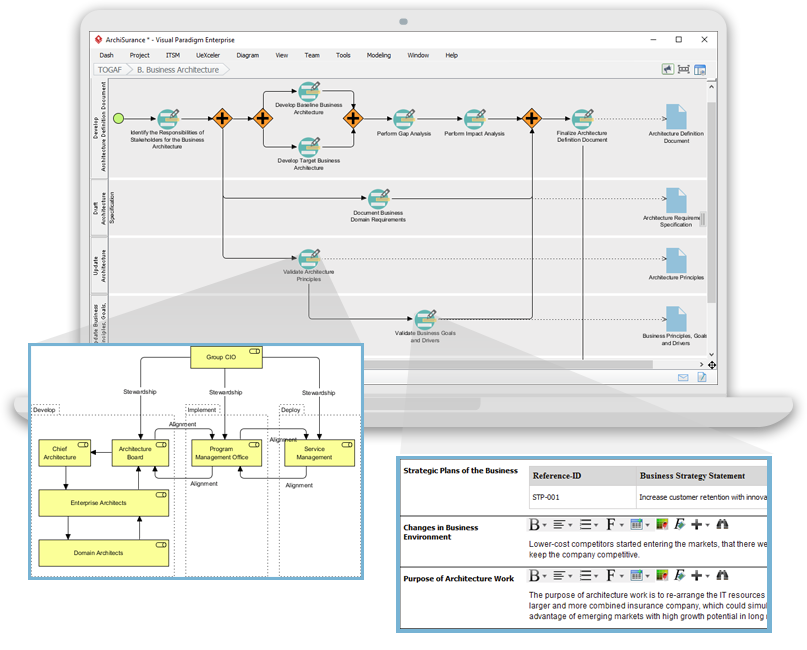Open the paragraph alignment dropdown
Screen dimensions: 807x650
(x=570, y=525)
